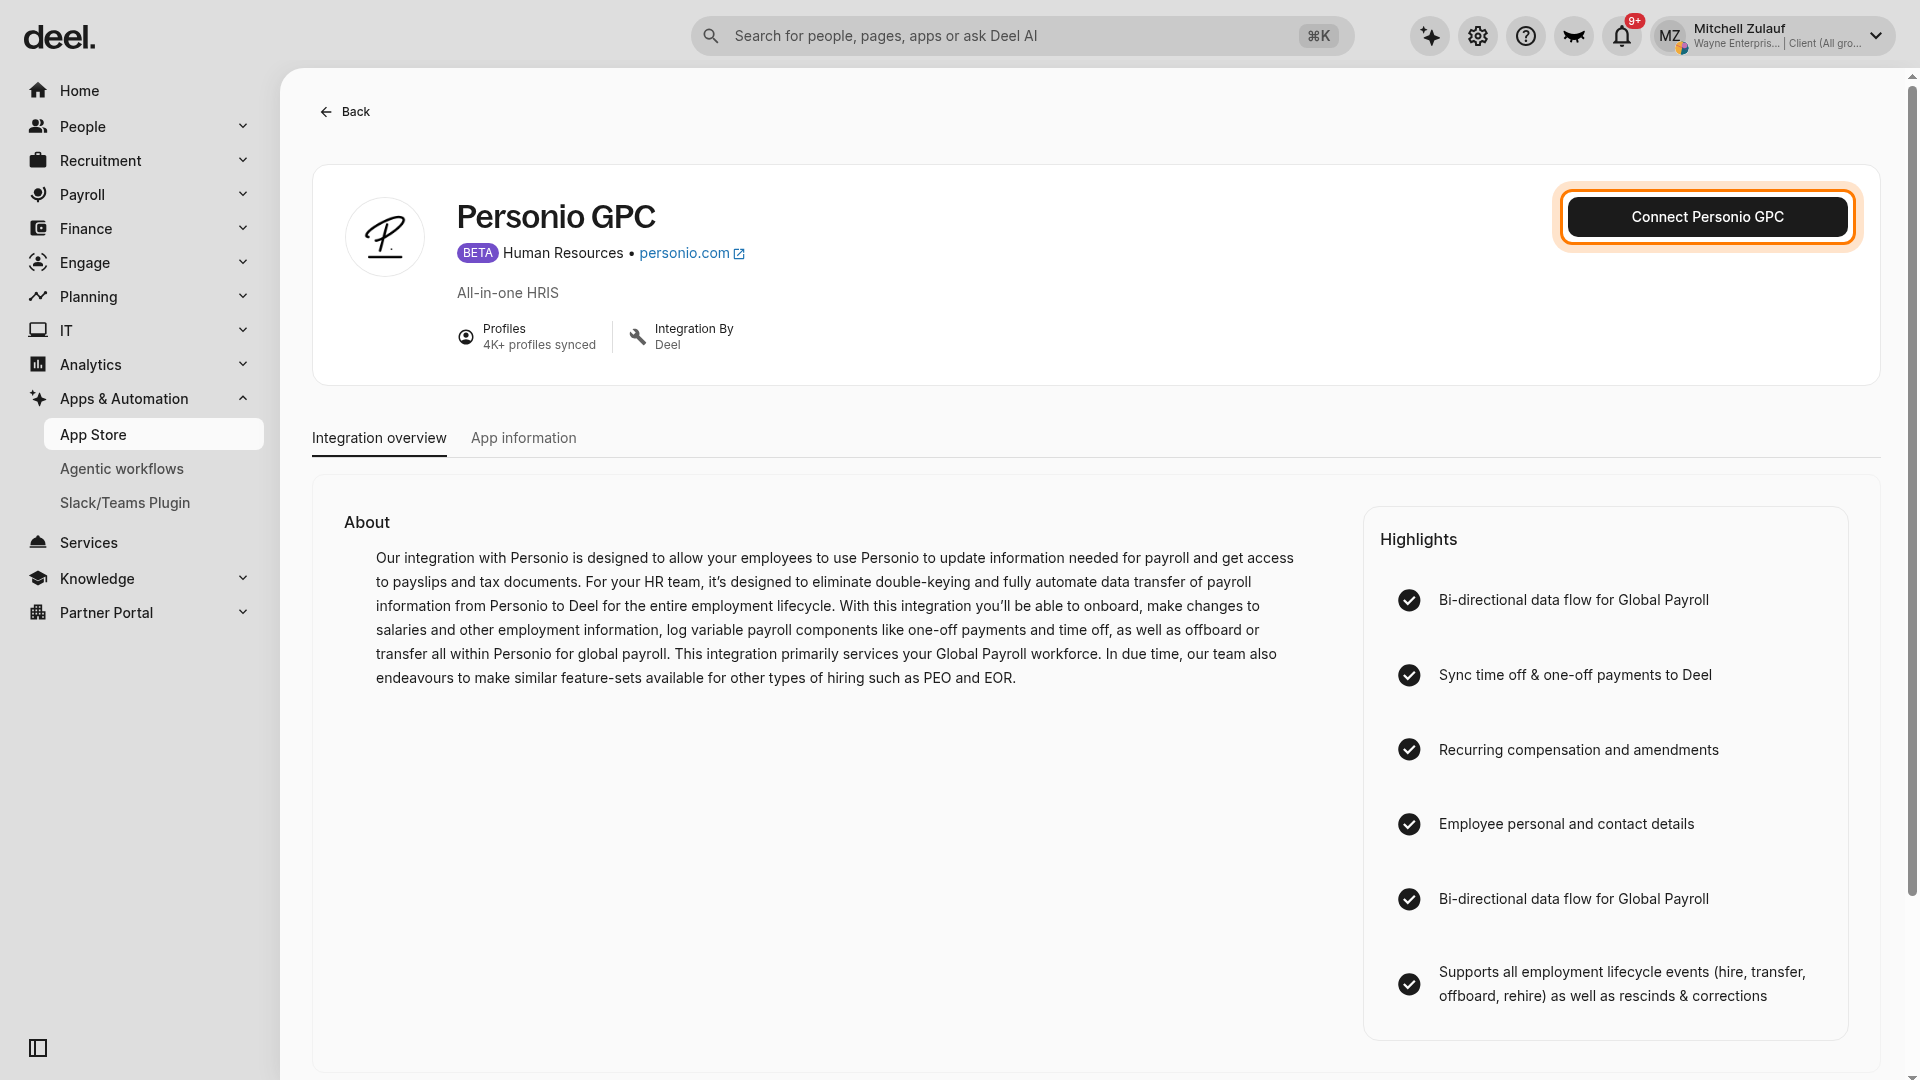
Task: Open the settings gear
Action: tap(1478, 37)
